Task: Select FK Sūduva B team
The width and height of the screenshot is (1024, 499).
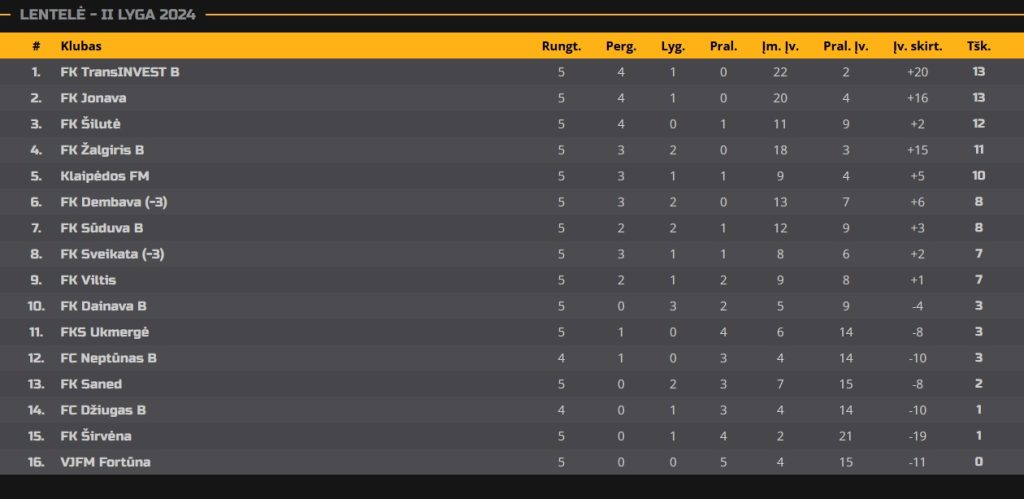Action: tap(102, 228)
